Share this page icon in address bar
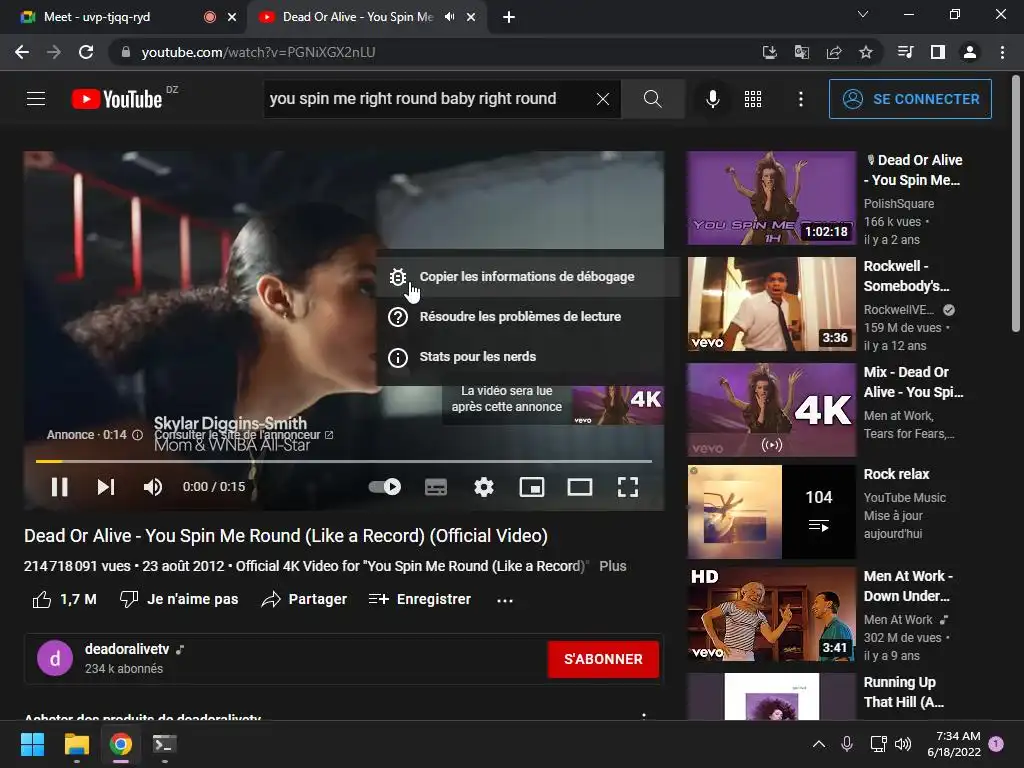Image resolution: width=1024 pixels, height=768 pixels. click(834, 52)
